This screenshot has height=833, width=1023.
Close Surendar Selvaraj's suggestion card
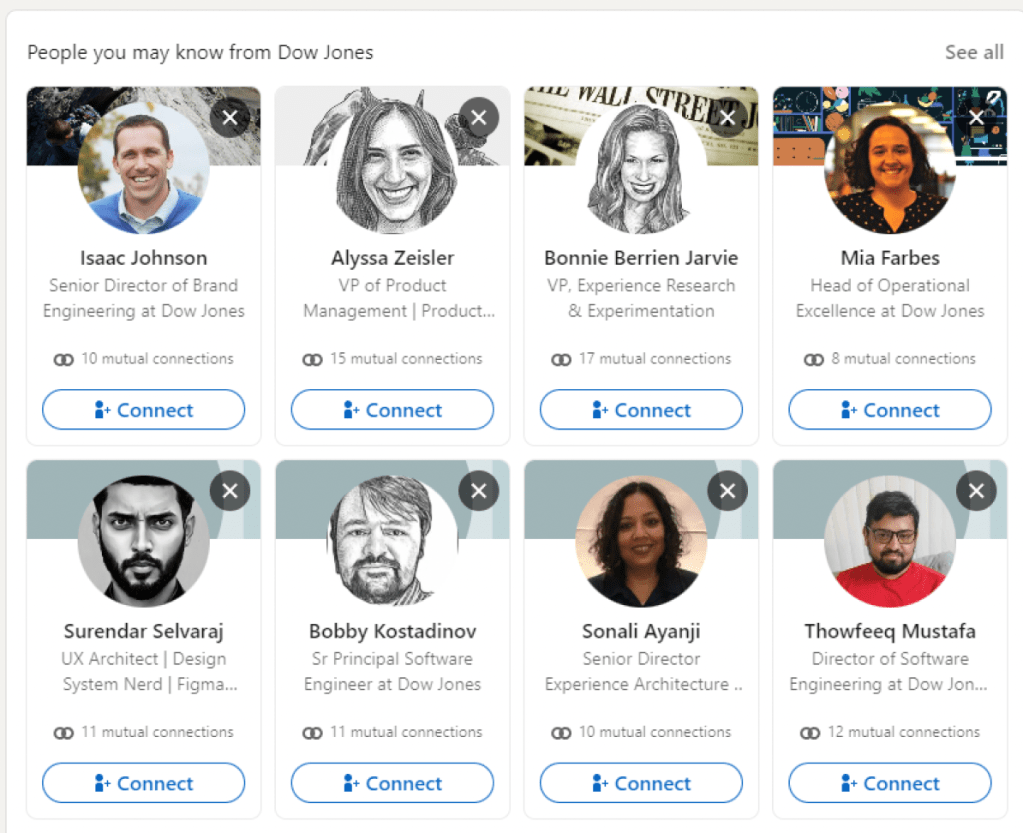230,491
